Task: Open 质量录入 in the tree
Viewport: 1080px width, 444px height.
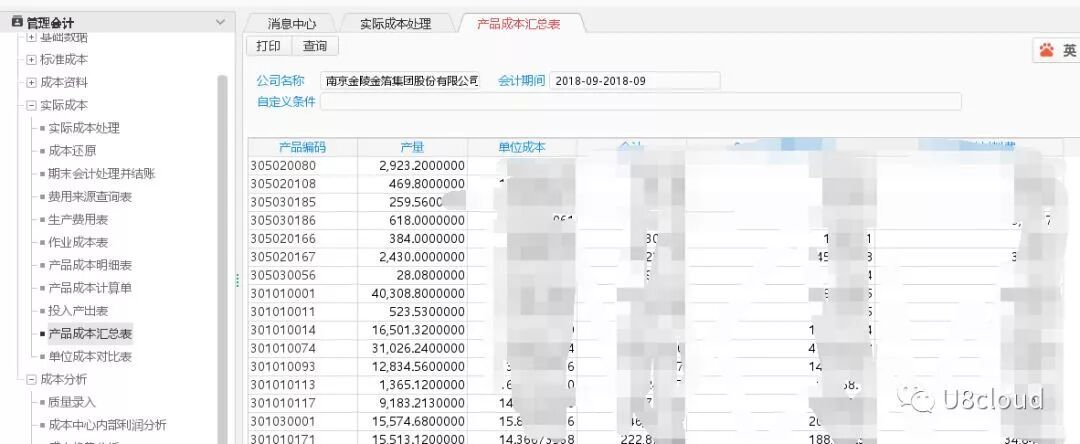Action: tap(72, 402)
